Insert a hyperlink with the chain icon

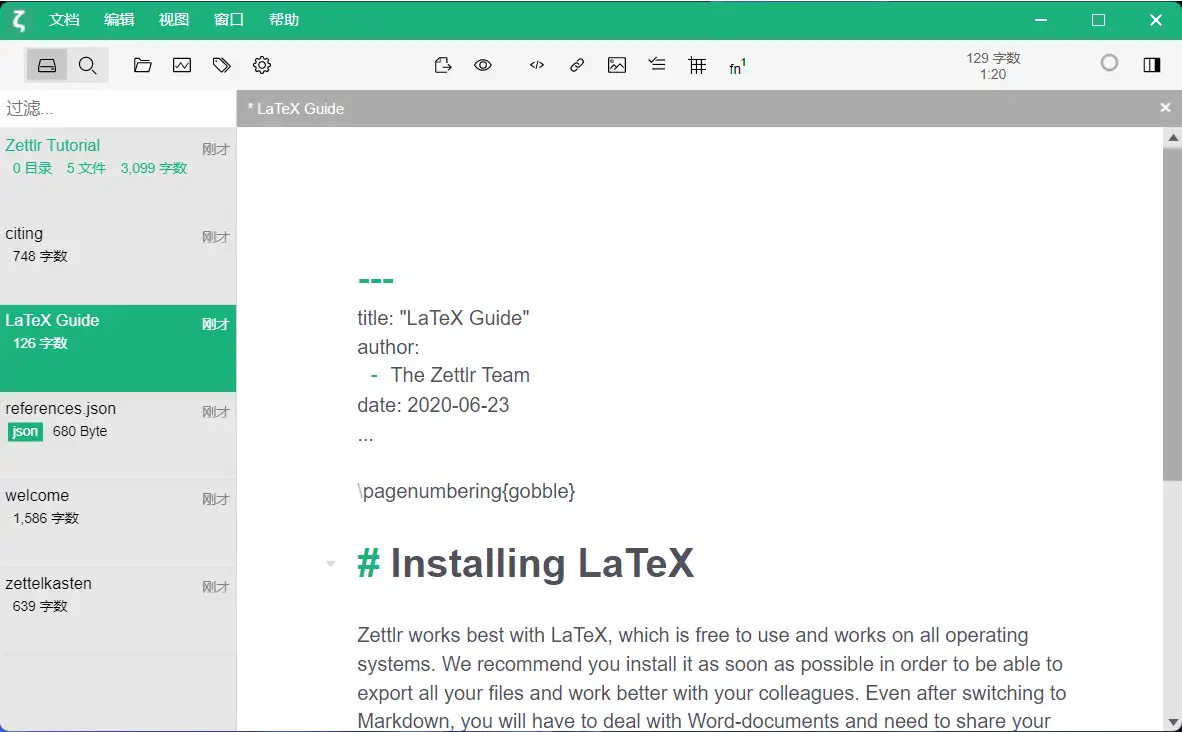point(577,66)
